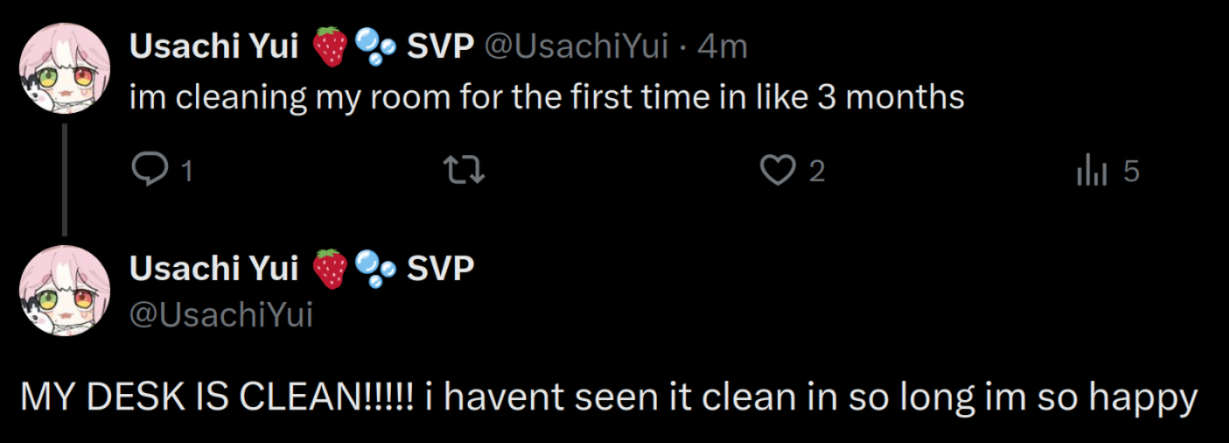Click the Usachi Yui name on the first tweet
The width and height of the screenshot is (1229, 443).
click(x=214, y=47)
